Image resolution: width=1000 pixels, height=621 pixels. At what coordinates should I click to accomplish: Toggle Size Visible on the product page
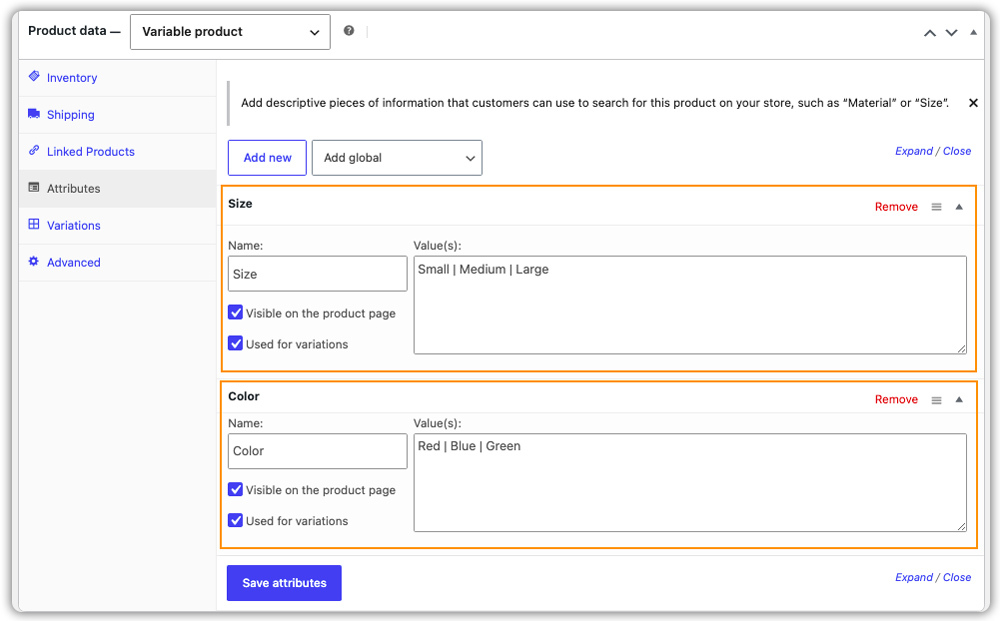(x=235, y=312)
